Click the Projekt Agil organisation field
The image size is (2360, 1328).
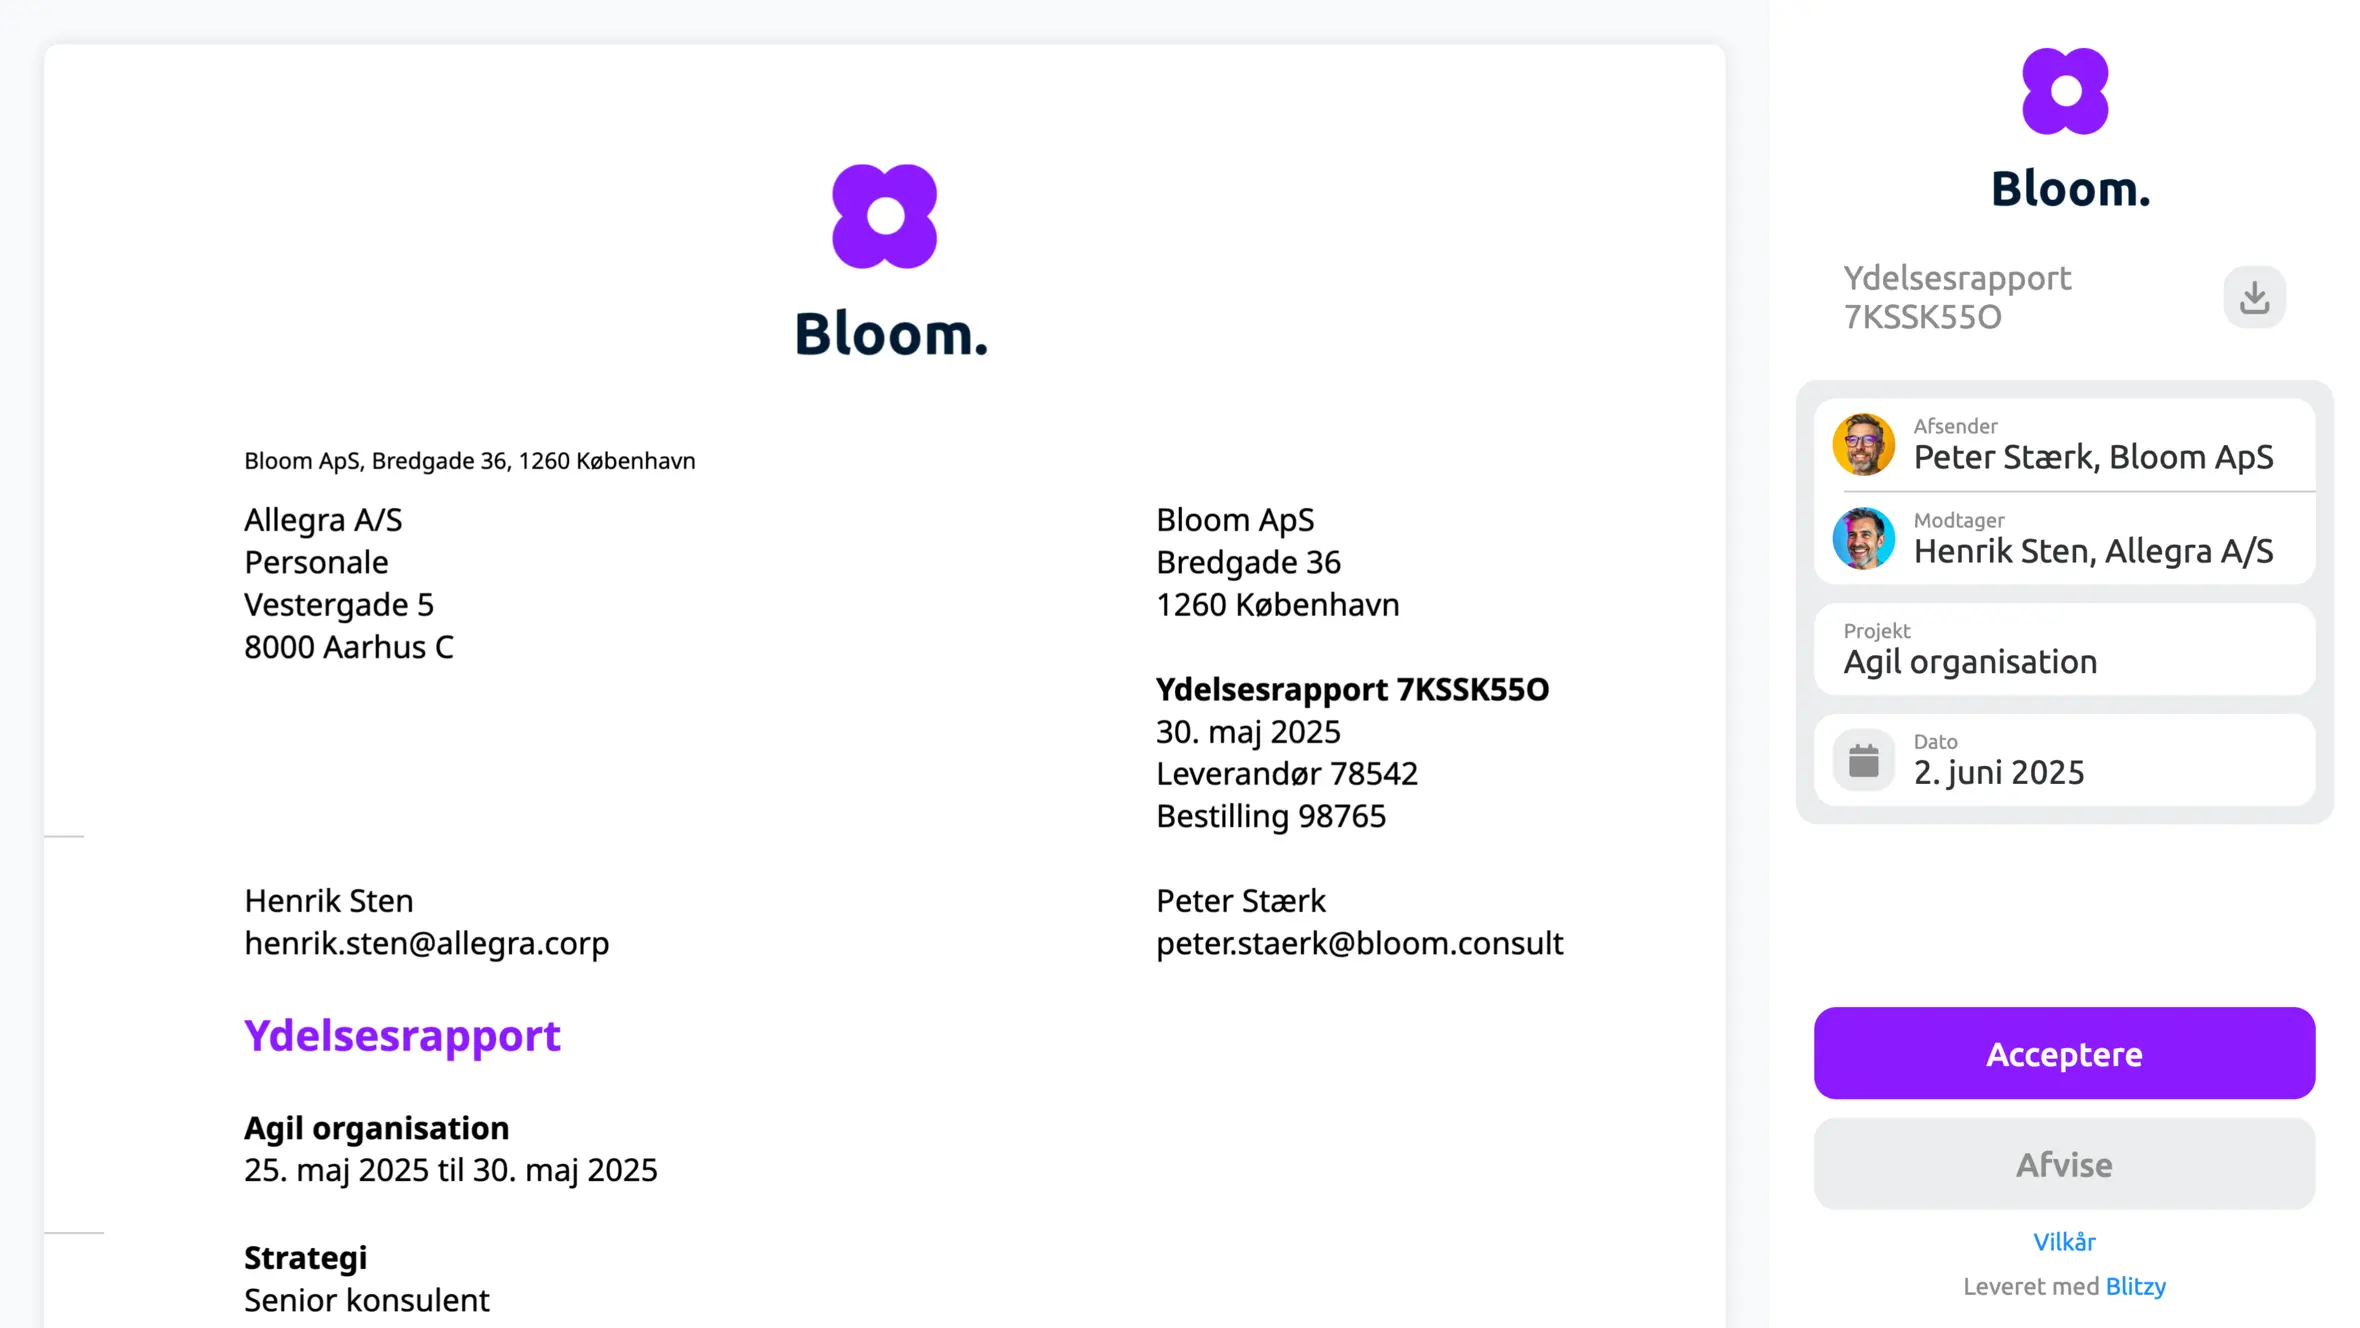[2064, 649]
